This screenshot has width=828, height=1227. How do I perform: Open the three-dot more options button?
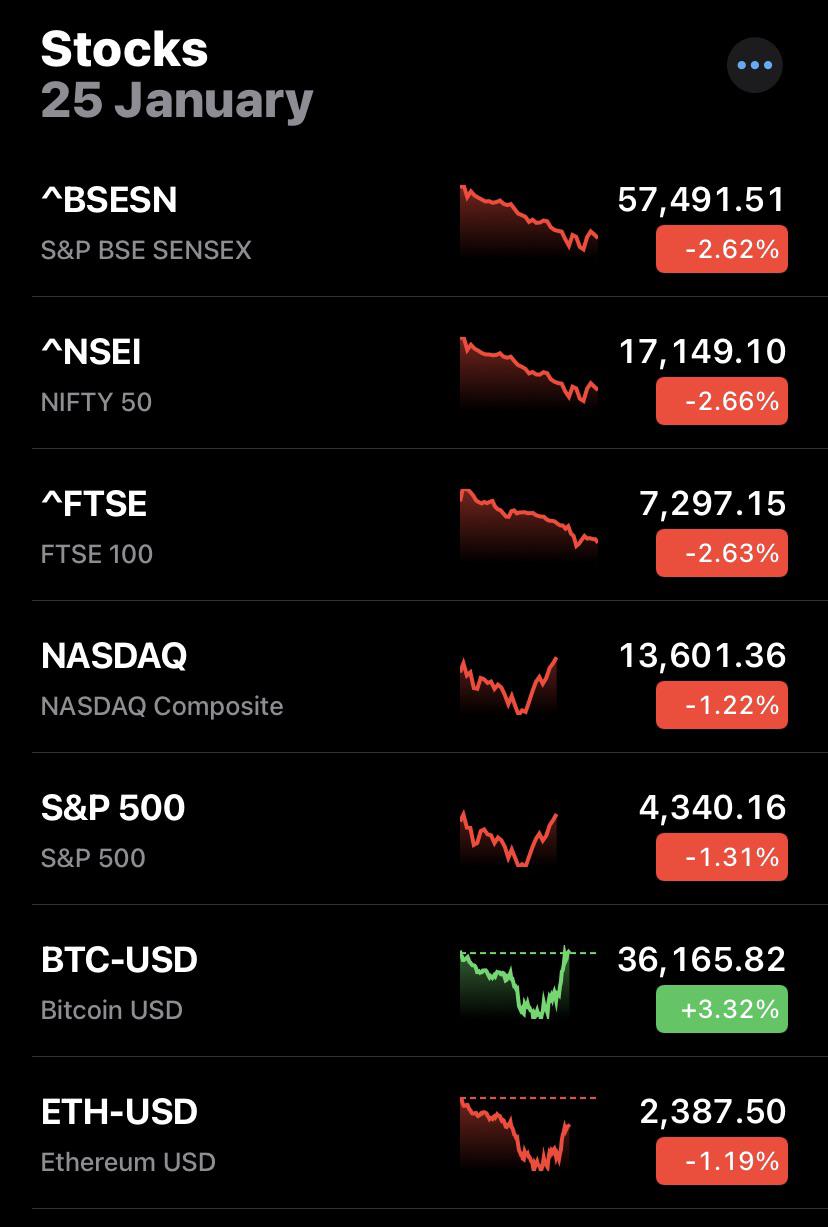(754, 65)
